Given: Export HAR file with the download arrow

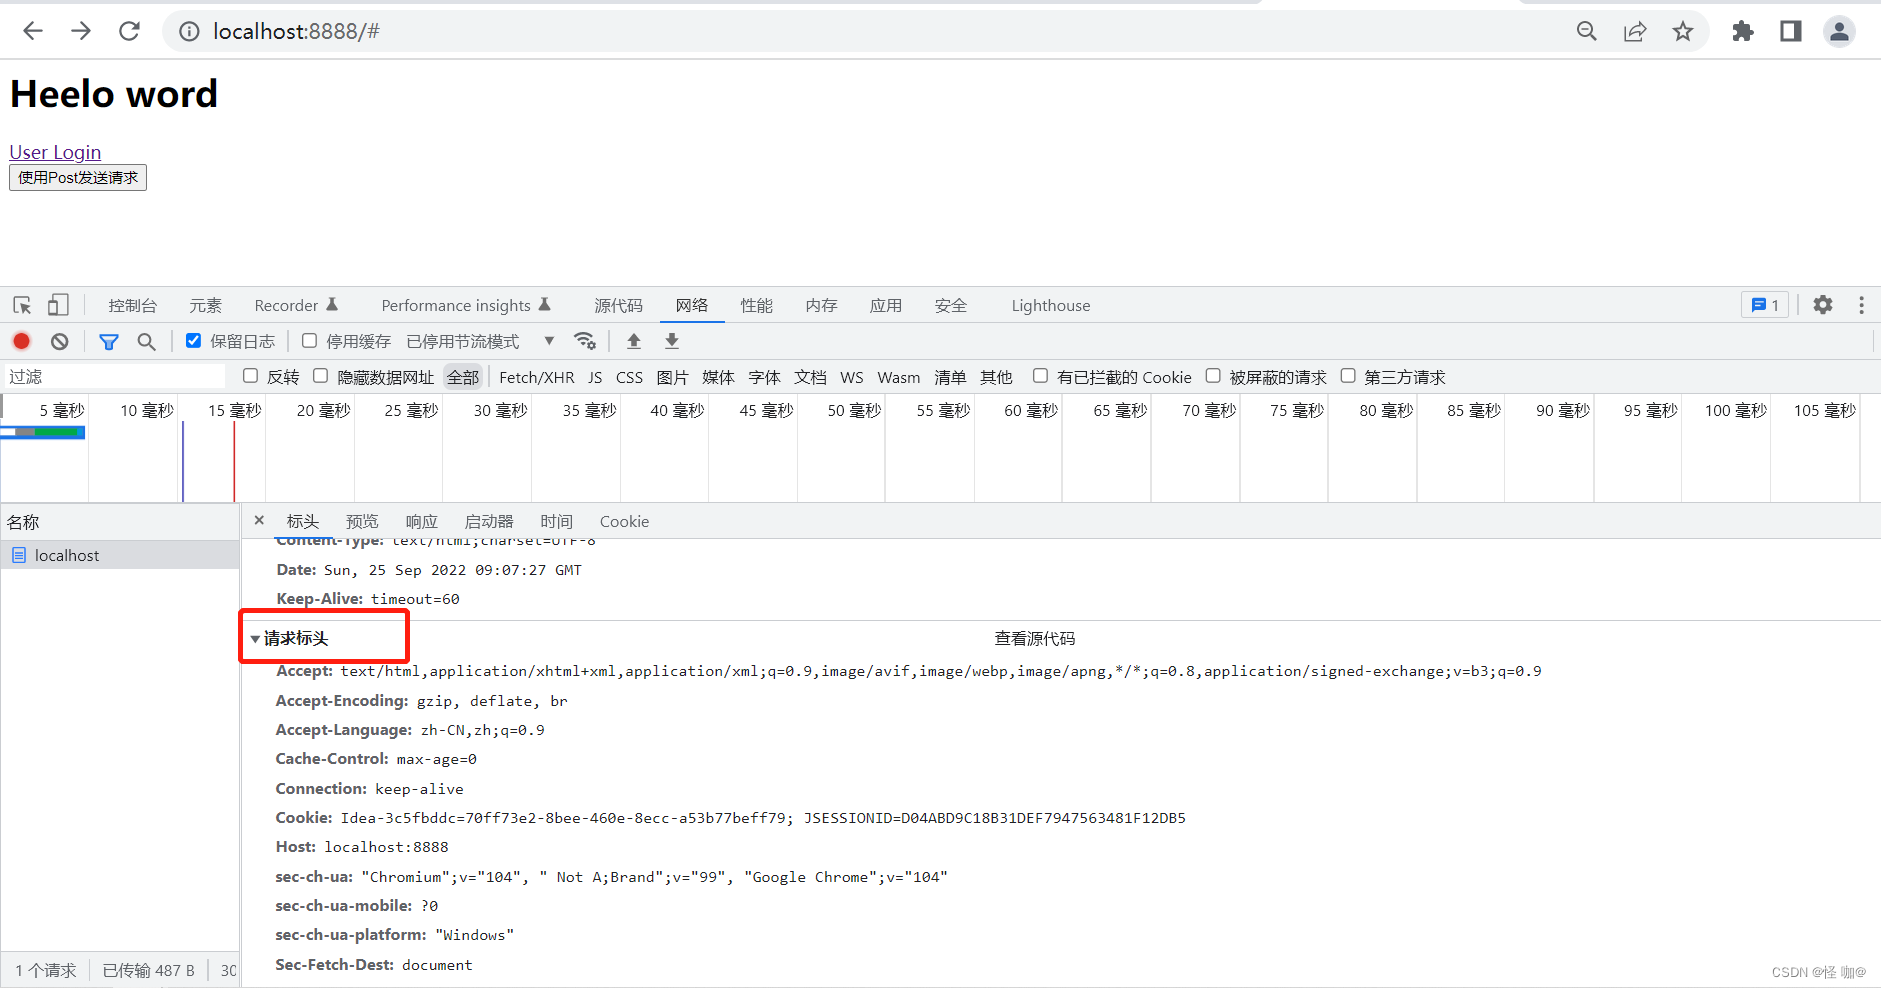Looking at the screenshot, I should [x=672, y=341].
